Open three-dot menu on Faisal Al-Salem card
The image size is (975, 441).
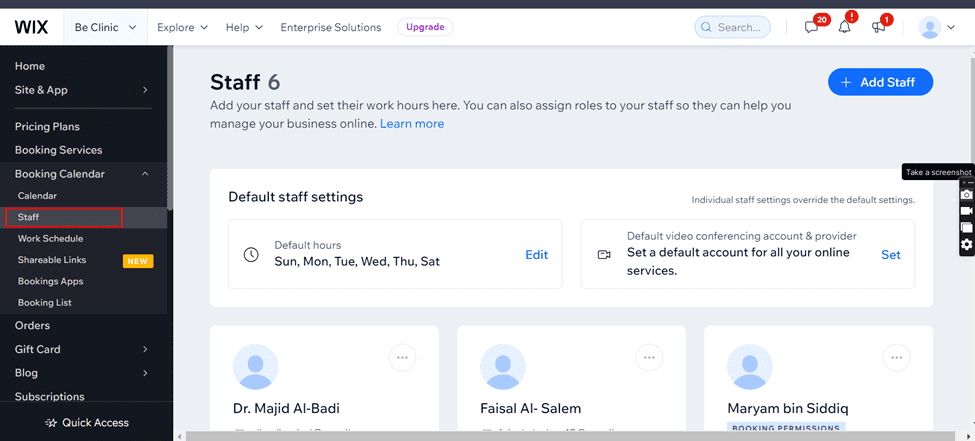(x=649, y=358)
